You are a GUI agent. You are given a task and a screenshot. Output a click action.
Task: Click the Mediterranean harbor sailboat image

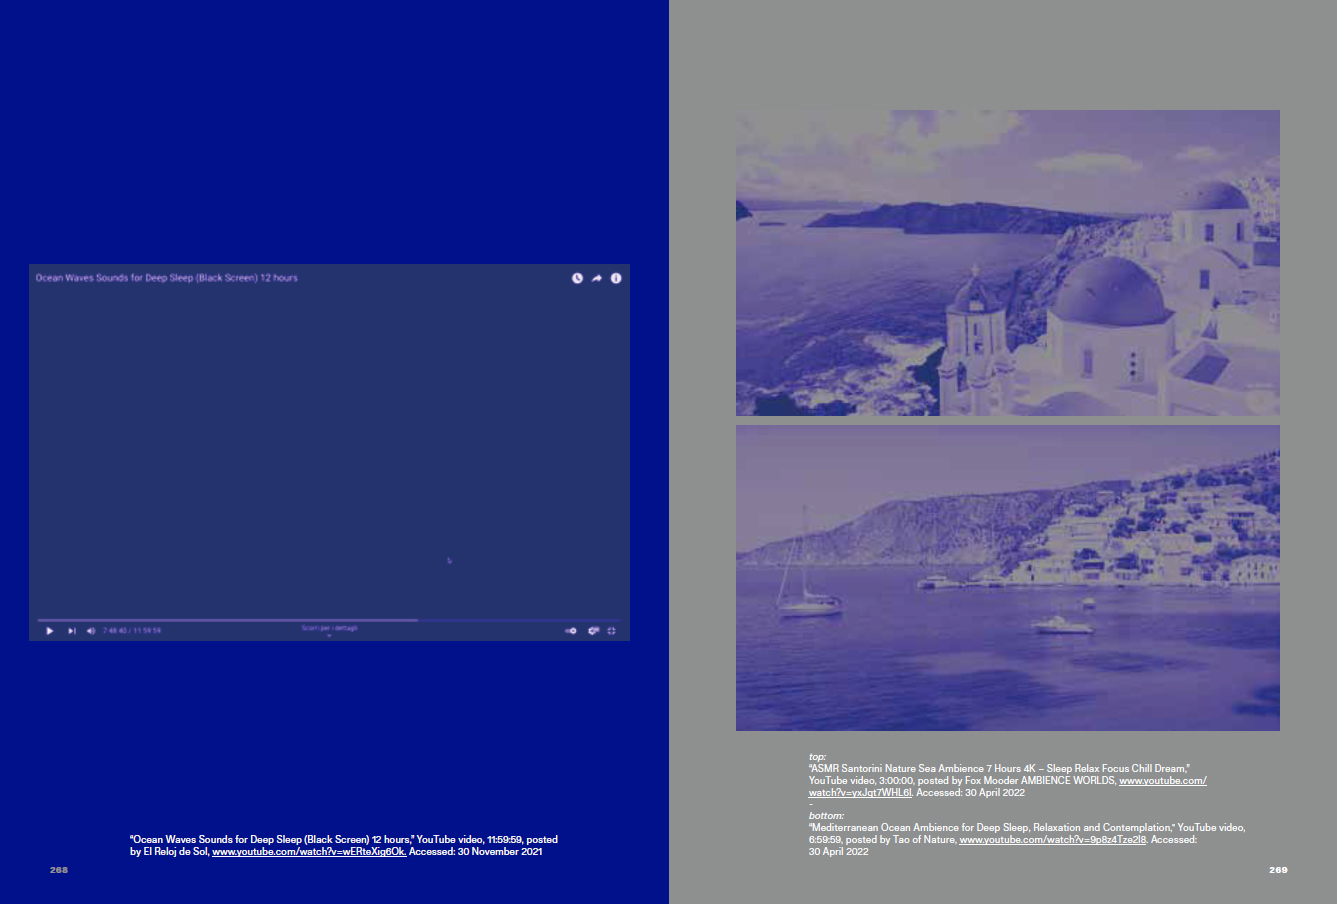pyautogui.click(x=1007, y=578)
